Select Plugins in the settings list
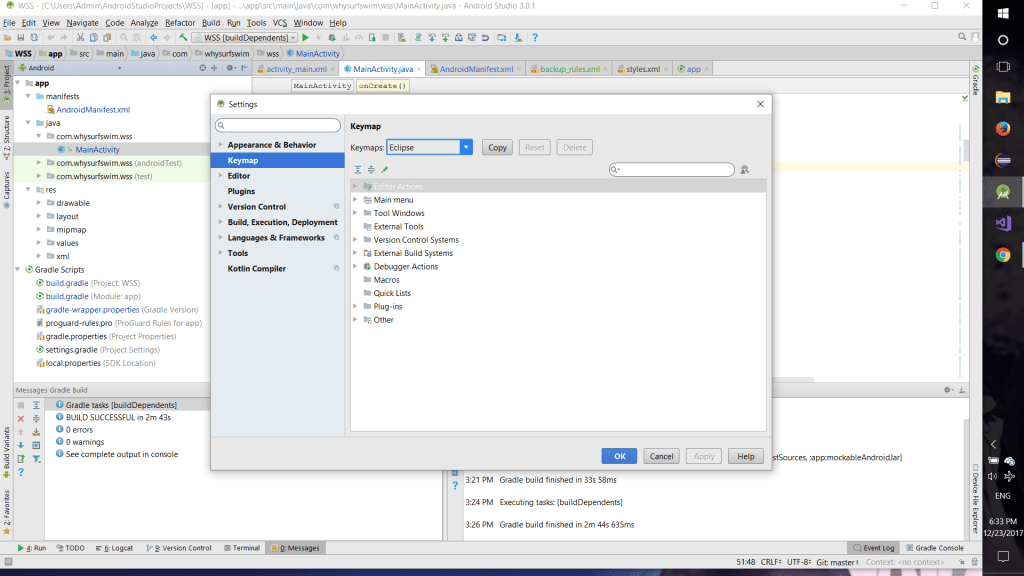1024x576 pixels. (x=241, y=191)
